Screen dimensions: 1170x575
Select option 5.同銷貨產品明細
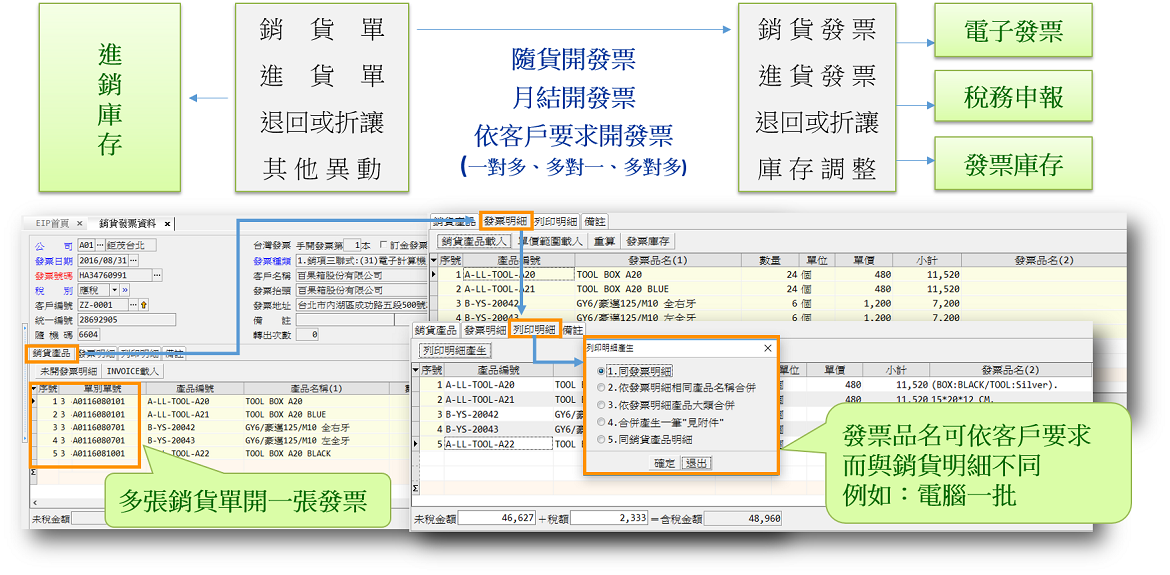click(601, 439)
